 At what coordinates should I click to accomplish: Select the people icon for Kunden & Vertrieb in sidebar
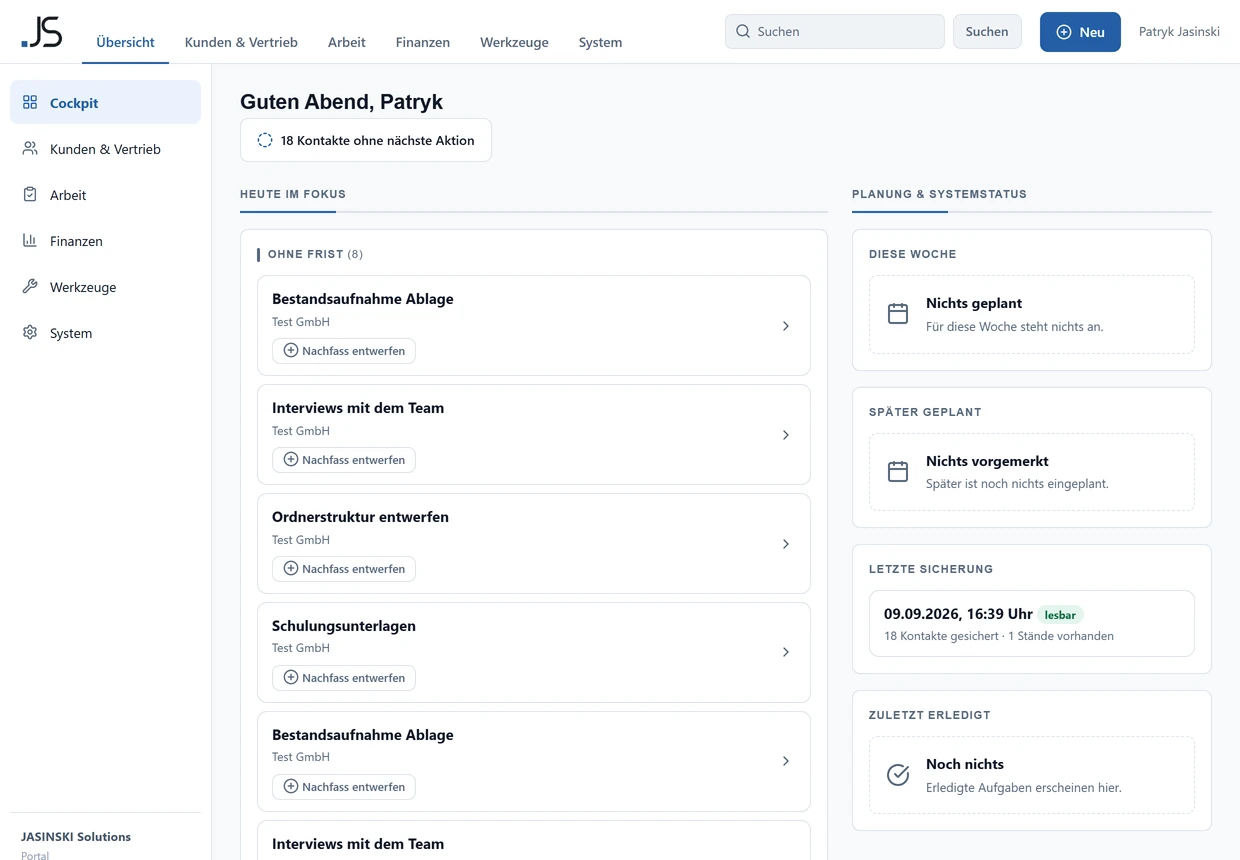coord(30,148)
